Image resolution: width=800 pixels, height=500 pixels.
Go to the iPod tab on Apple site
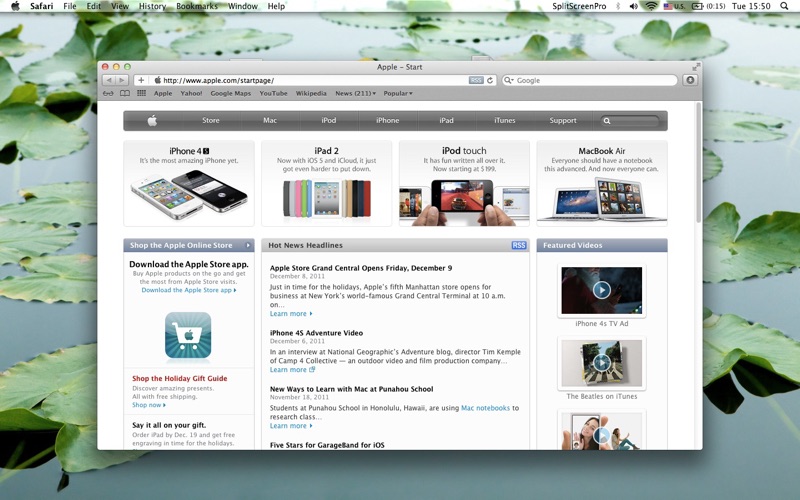tap(329, 120)
